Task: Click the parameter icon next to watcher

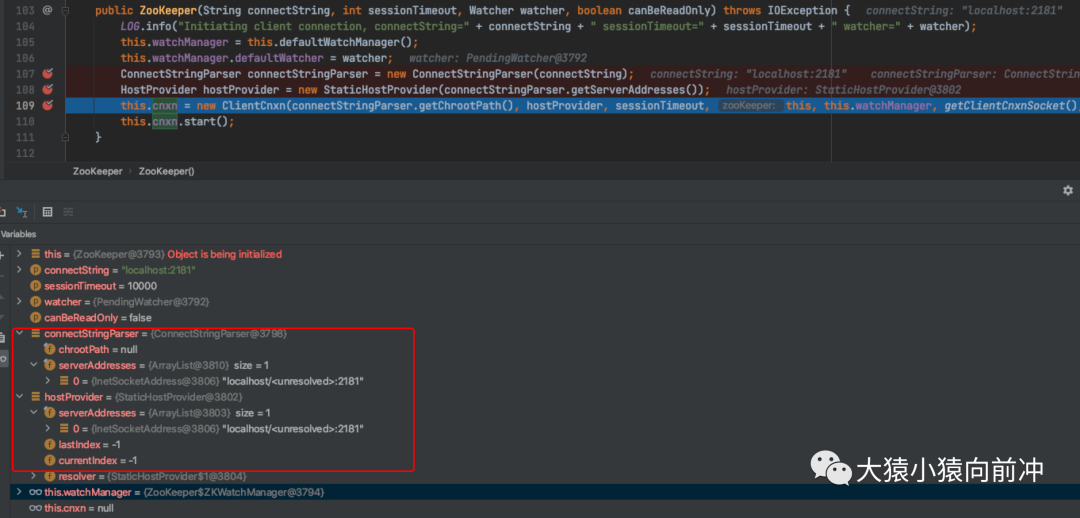Action: [x=35, y=302]
